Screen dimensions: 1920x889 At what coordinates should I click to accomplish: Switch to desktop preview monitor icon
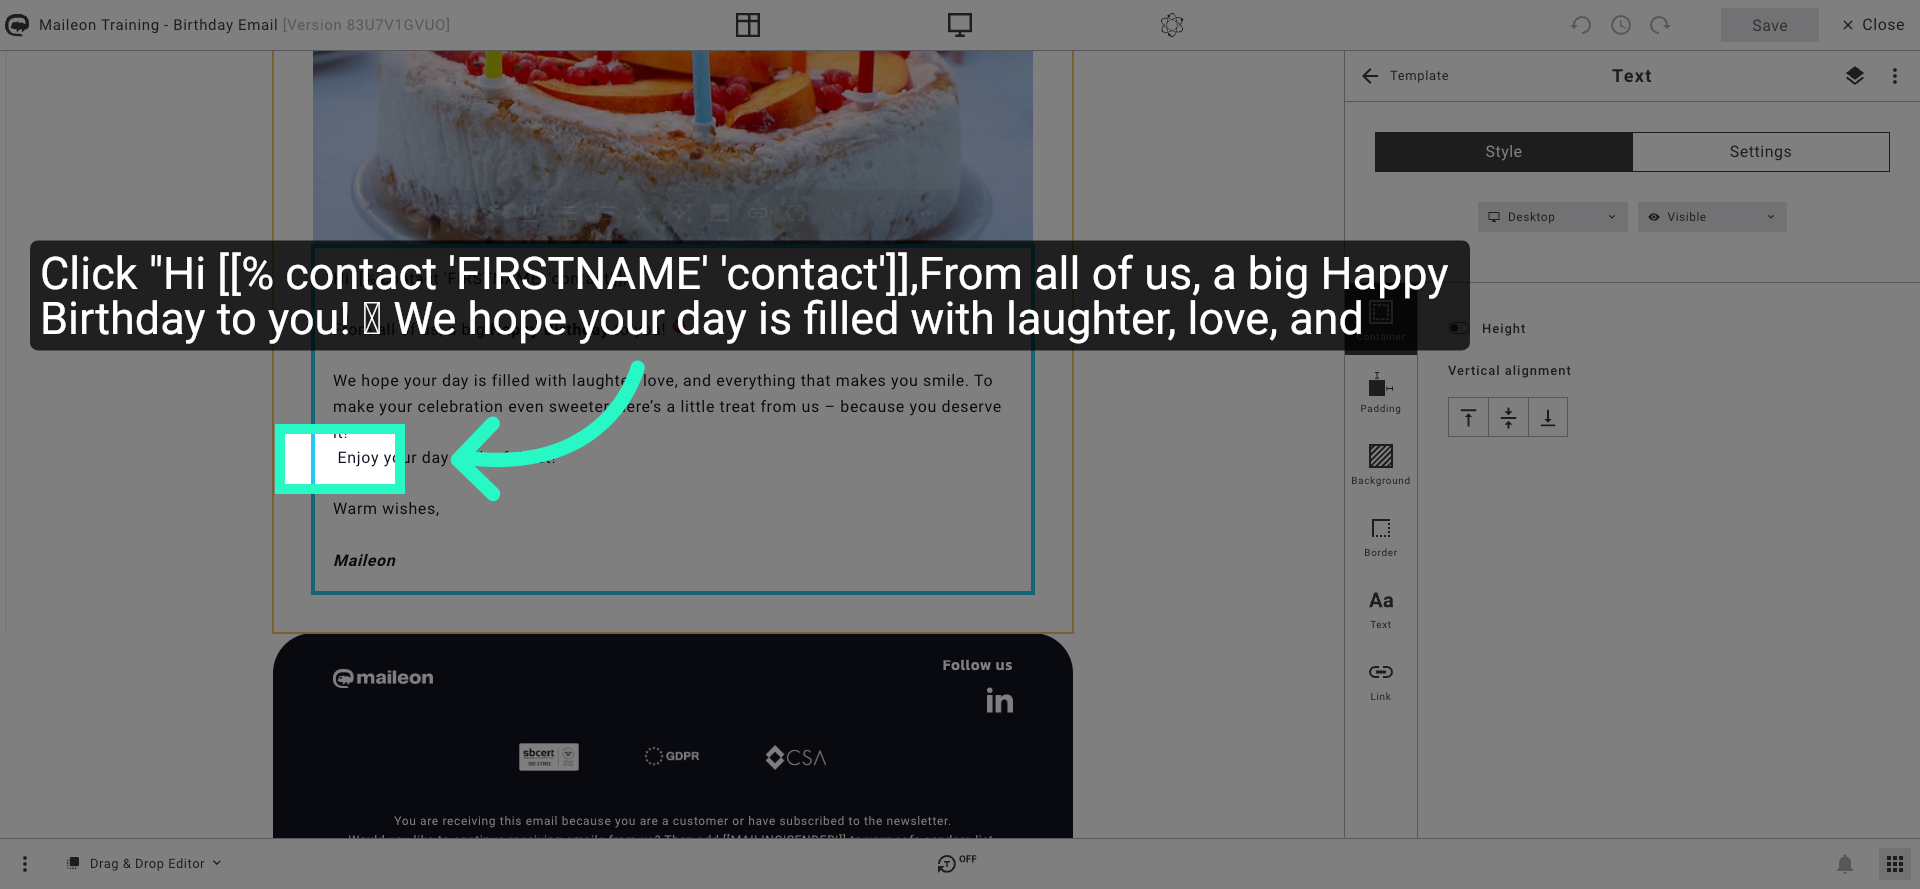[960, 25]
